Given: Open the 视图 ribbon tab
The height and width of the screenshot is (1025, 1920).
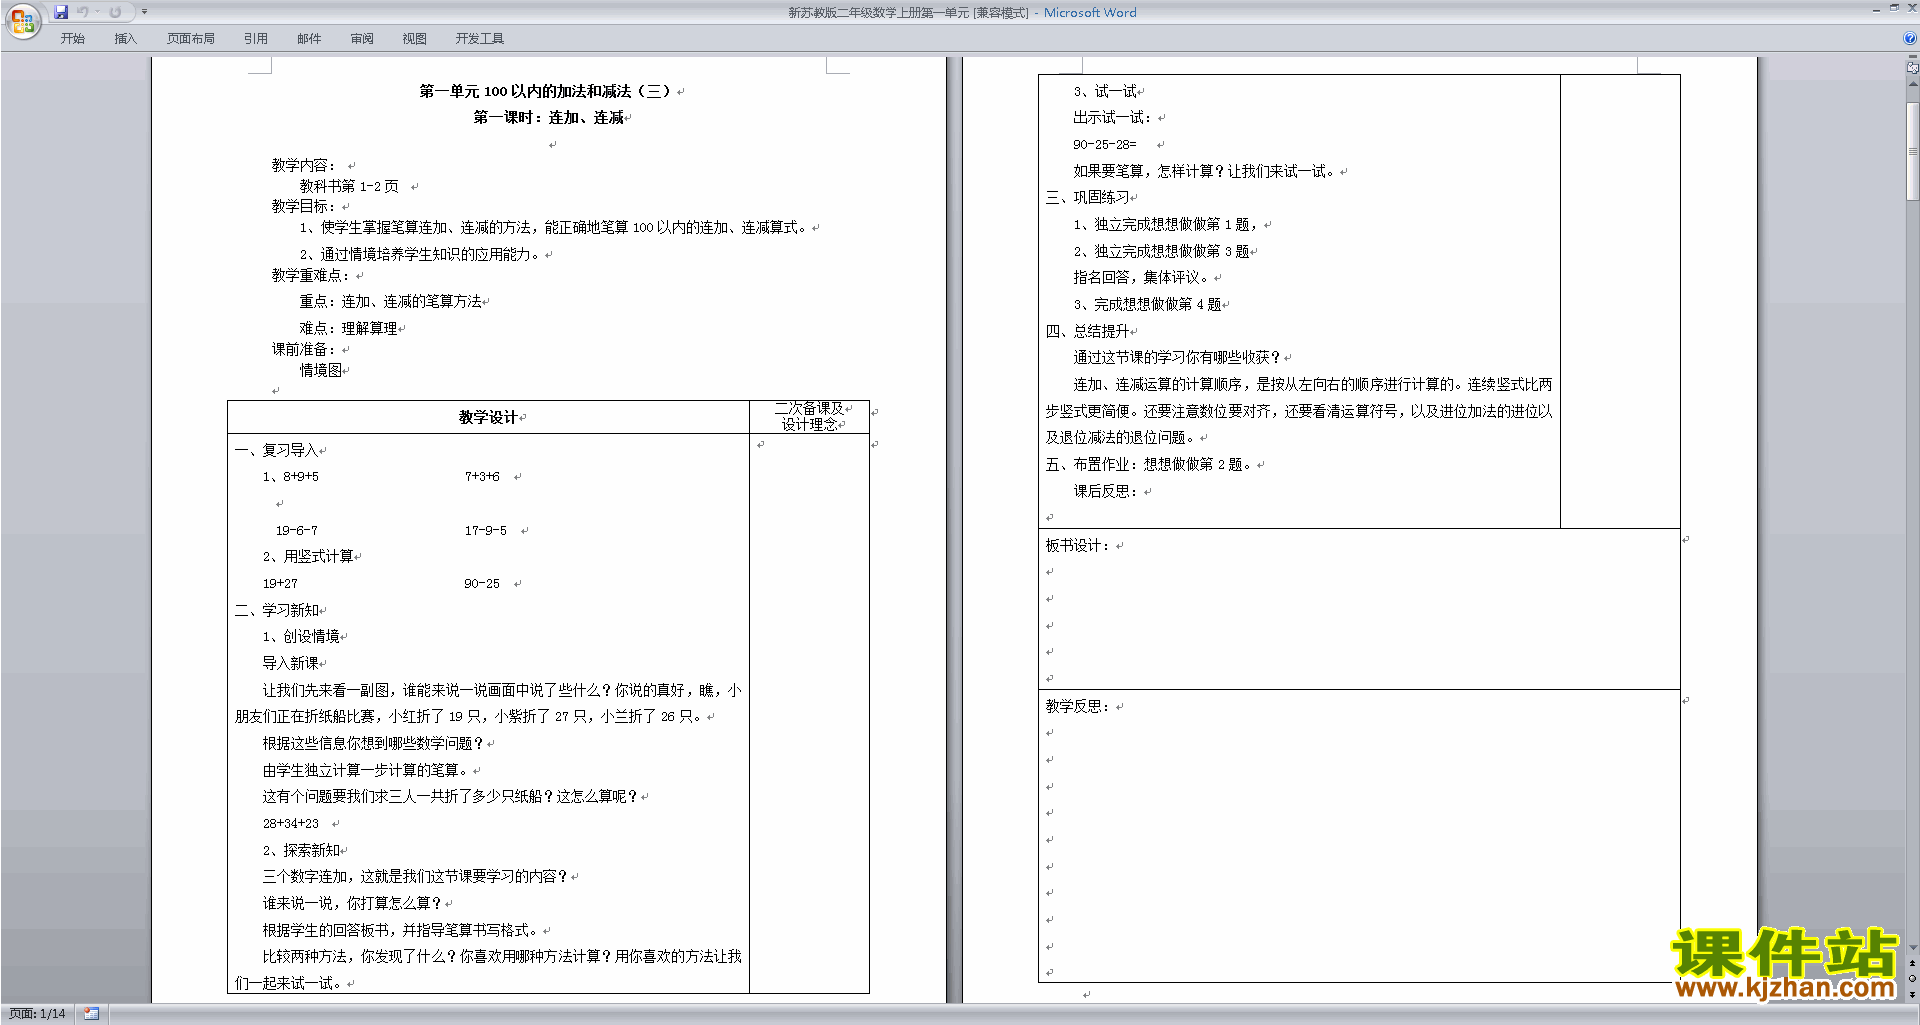Looking at the screenshot, I should click(x=415, y=38).
